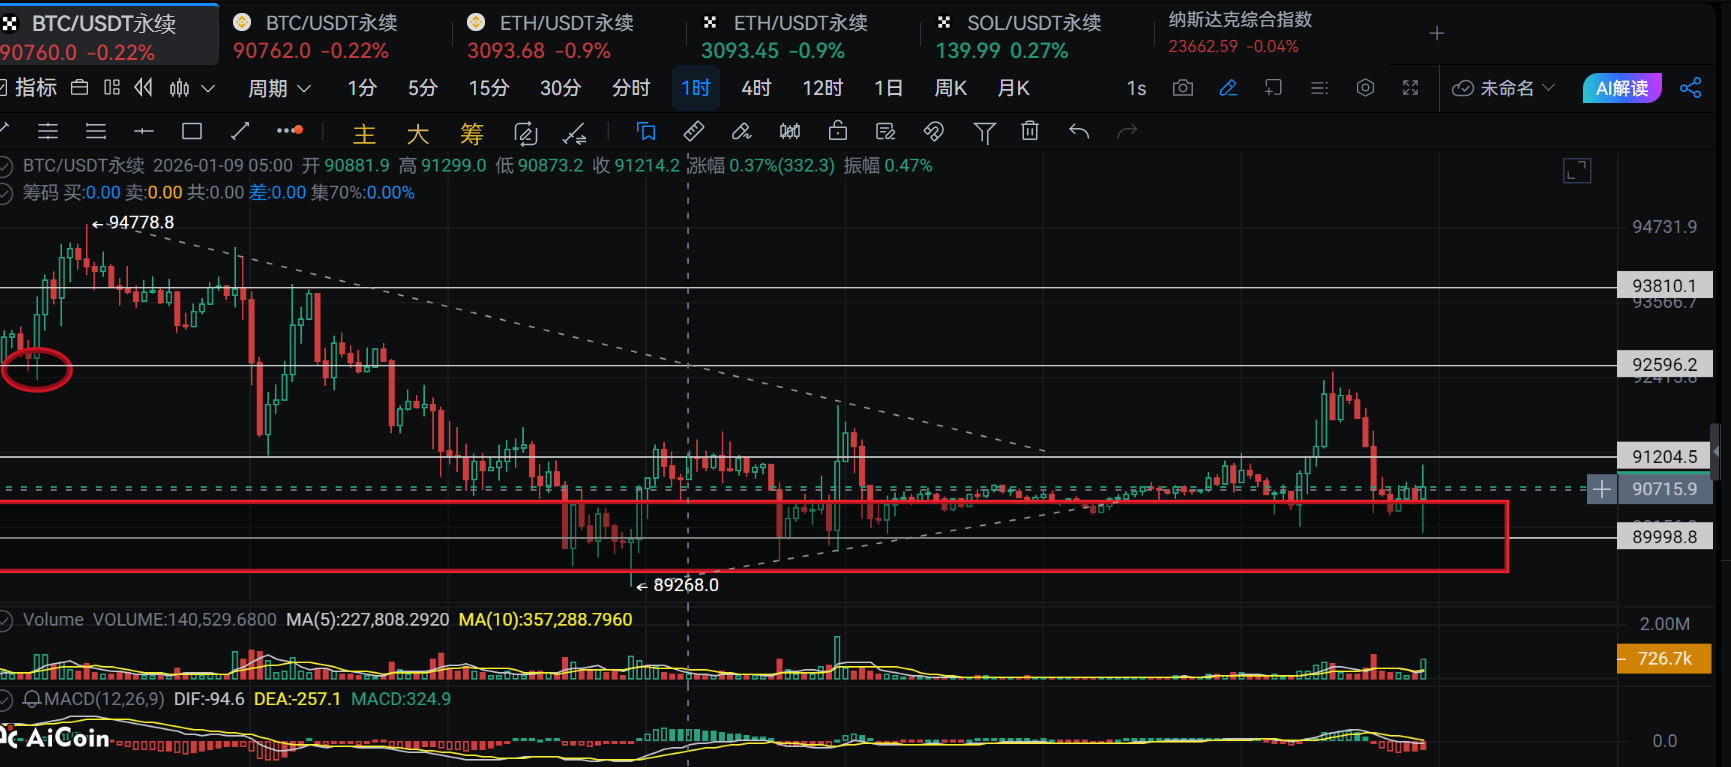Toggle the MACD indicator check circle
Viewport: 1731px width, 767px height.
(6, 699)
